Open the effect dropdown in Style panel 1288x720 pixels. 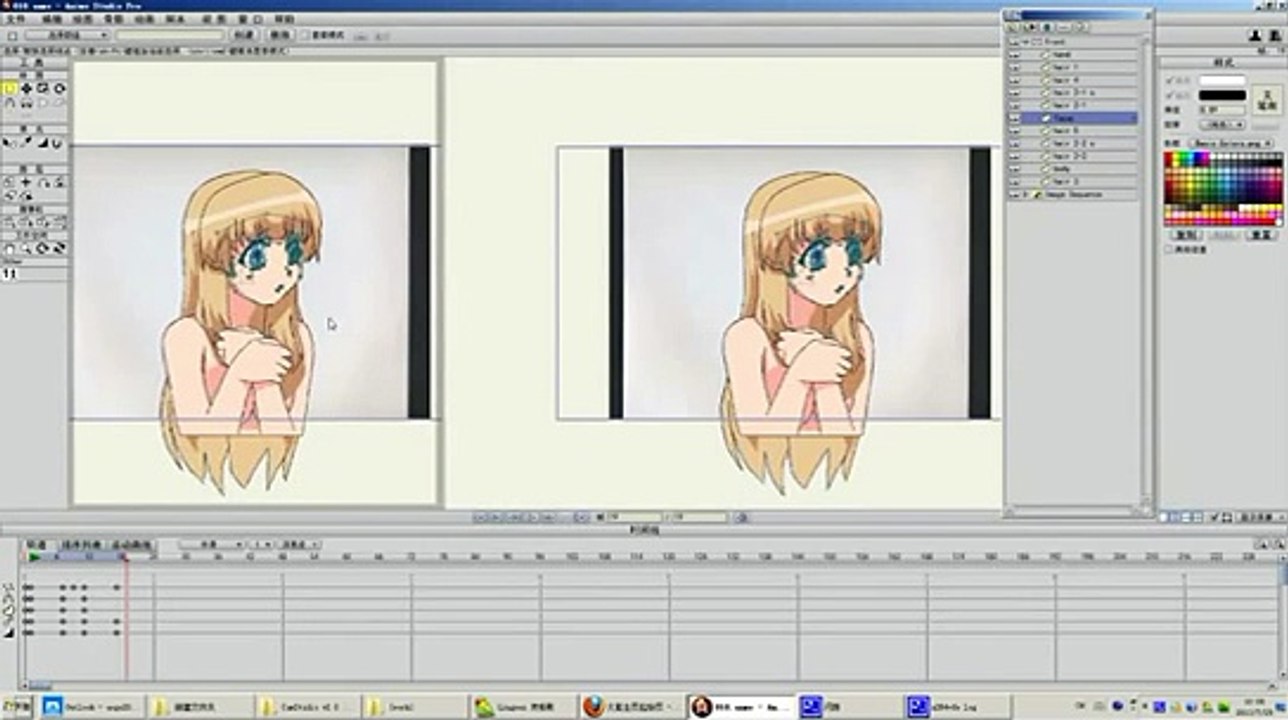pyautogui.click(x=1222, y=124)
